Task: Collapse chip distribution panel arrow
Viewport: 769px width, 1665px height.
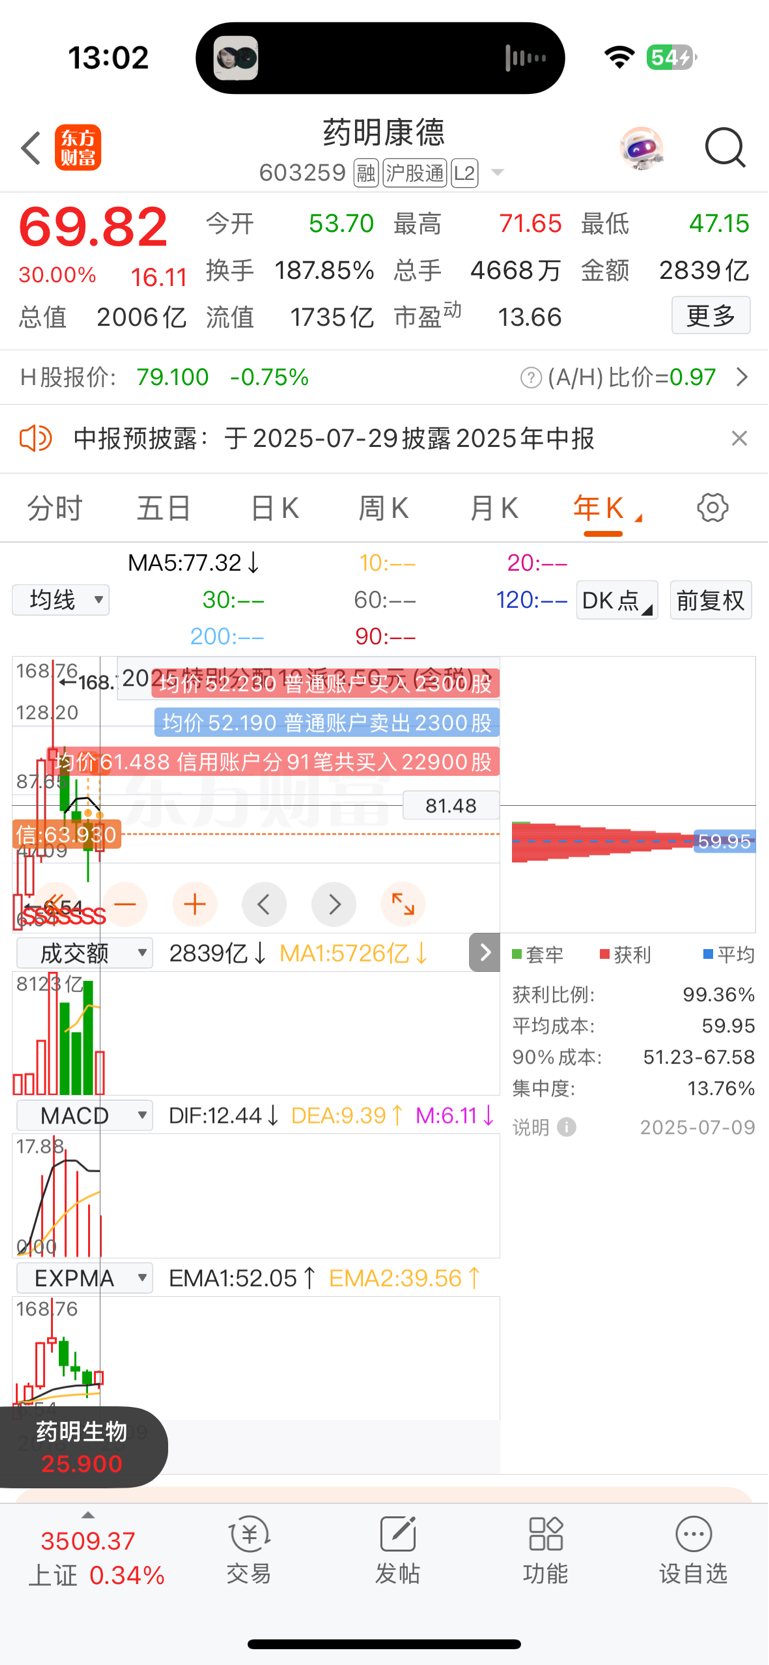Action: (x=484, y=953)
